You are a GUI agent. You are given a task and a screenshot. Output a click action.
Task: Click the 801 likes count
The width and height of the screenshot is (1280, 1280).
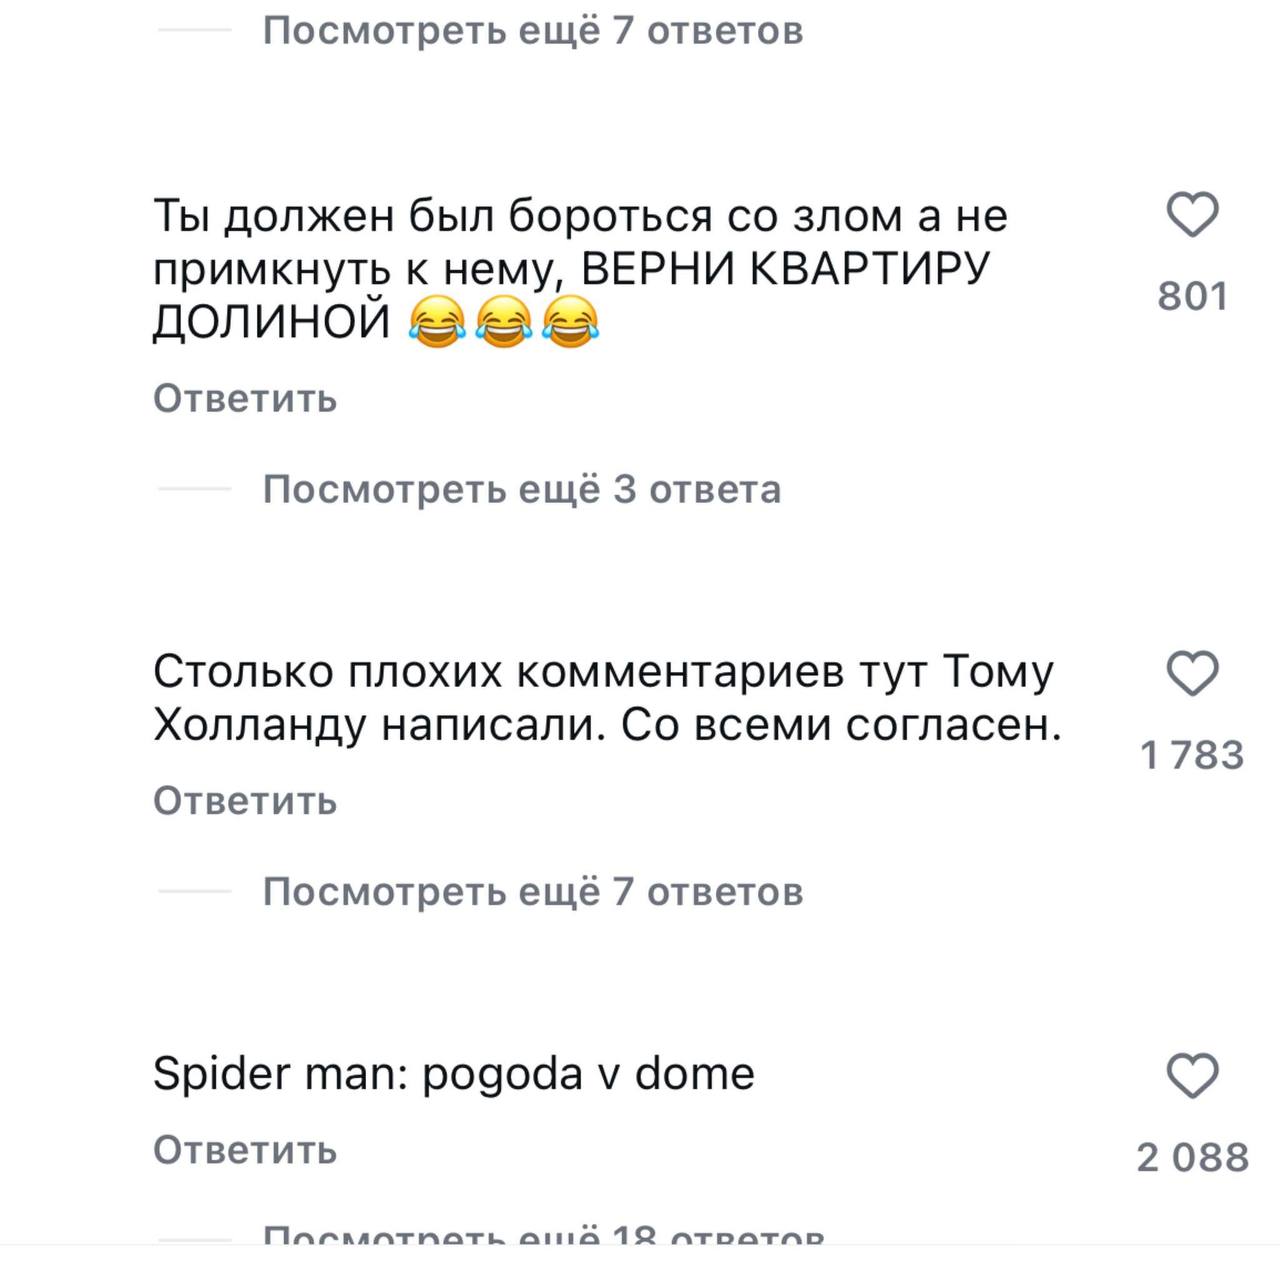pos(1192,296)
